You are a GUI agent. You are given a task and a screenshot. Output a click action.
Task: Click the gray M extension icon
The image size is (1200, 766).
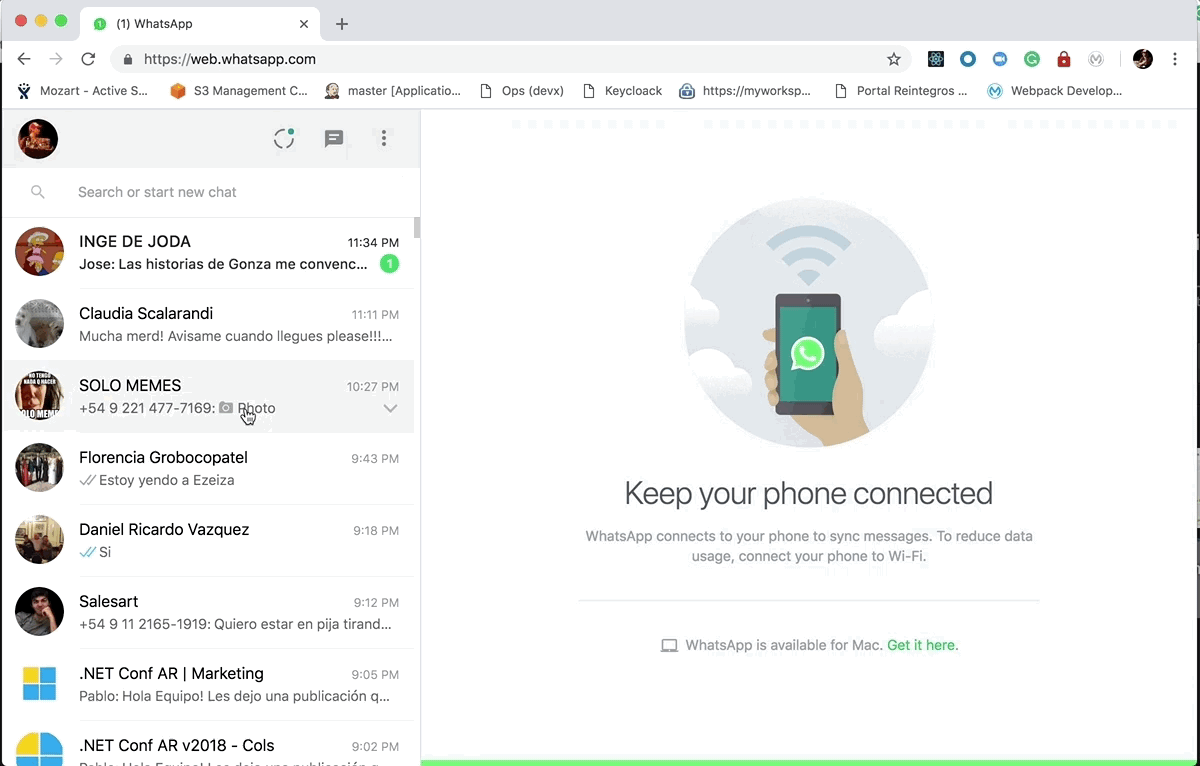pos(1096,59)
